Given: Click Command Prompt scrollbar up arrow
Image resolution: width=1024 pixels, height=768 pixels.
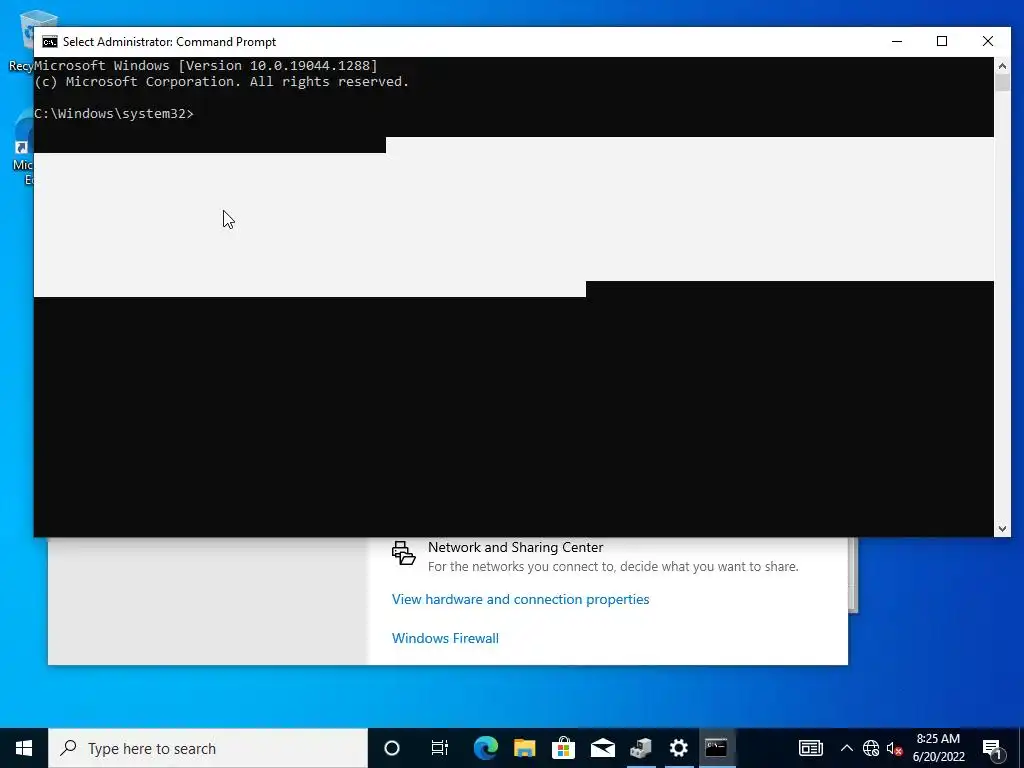Looking at the screenshot, I should [1002, 65].
